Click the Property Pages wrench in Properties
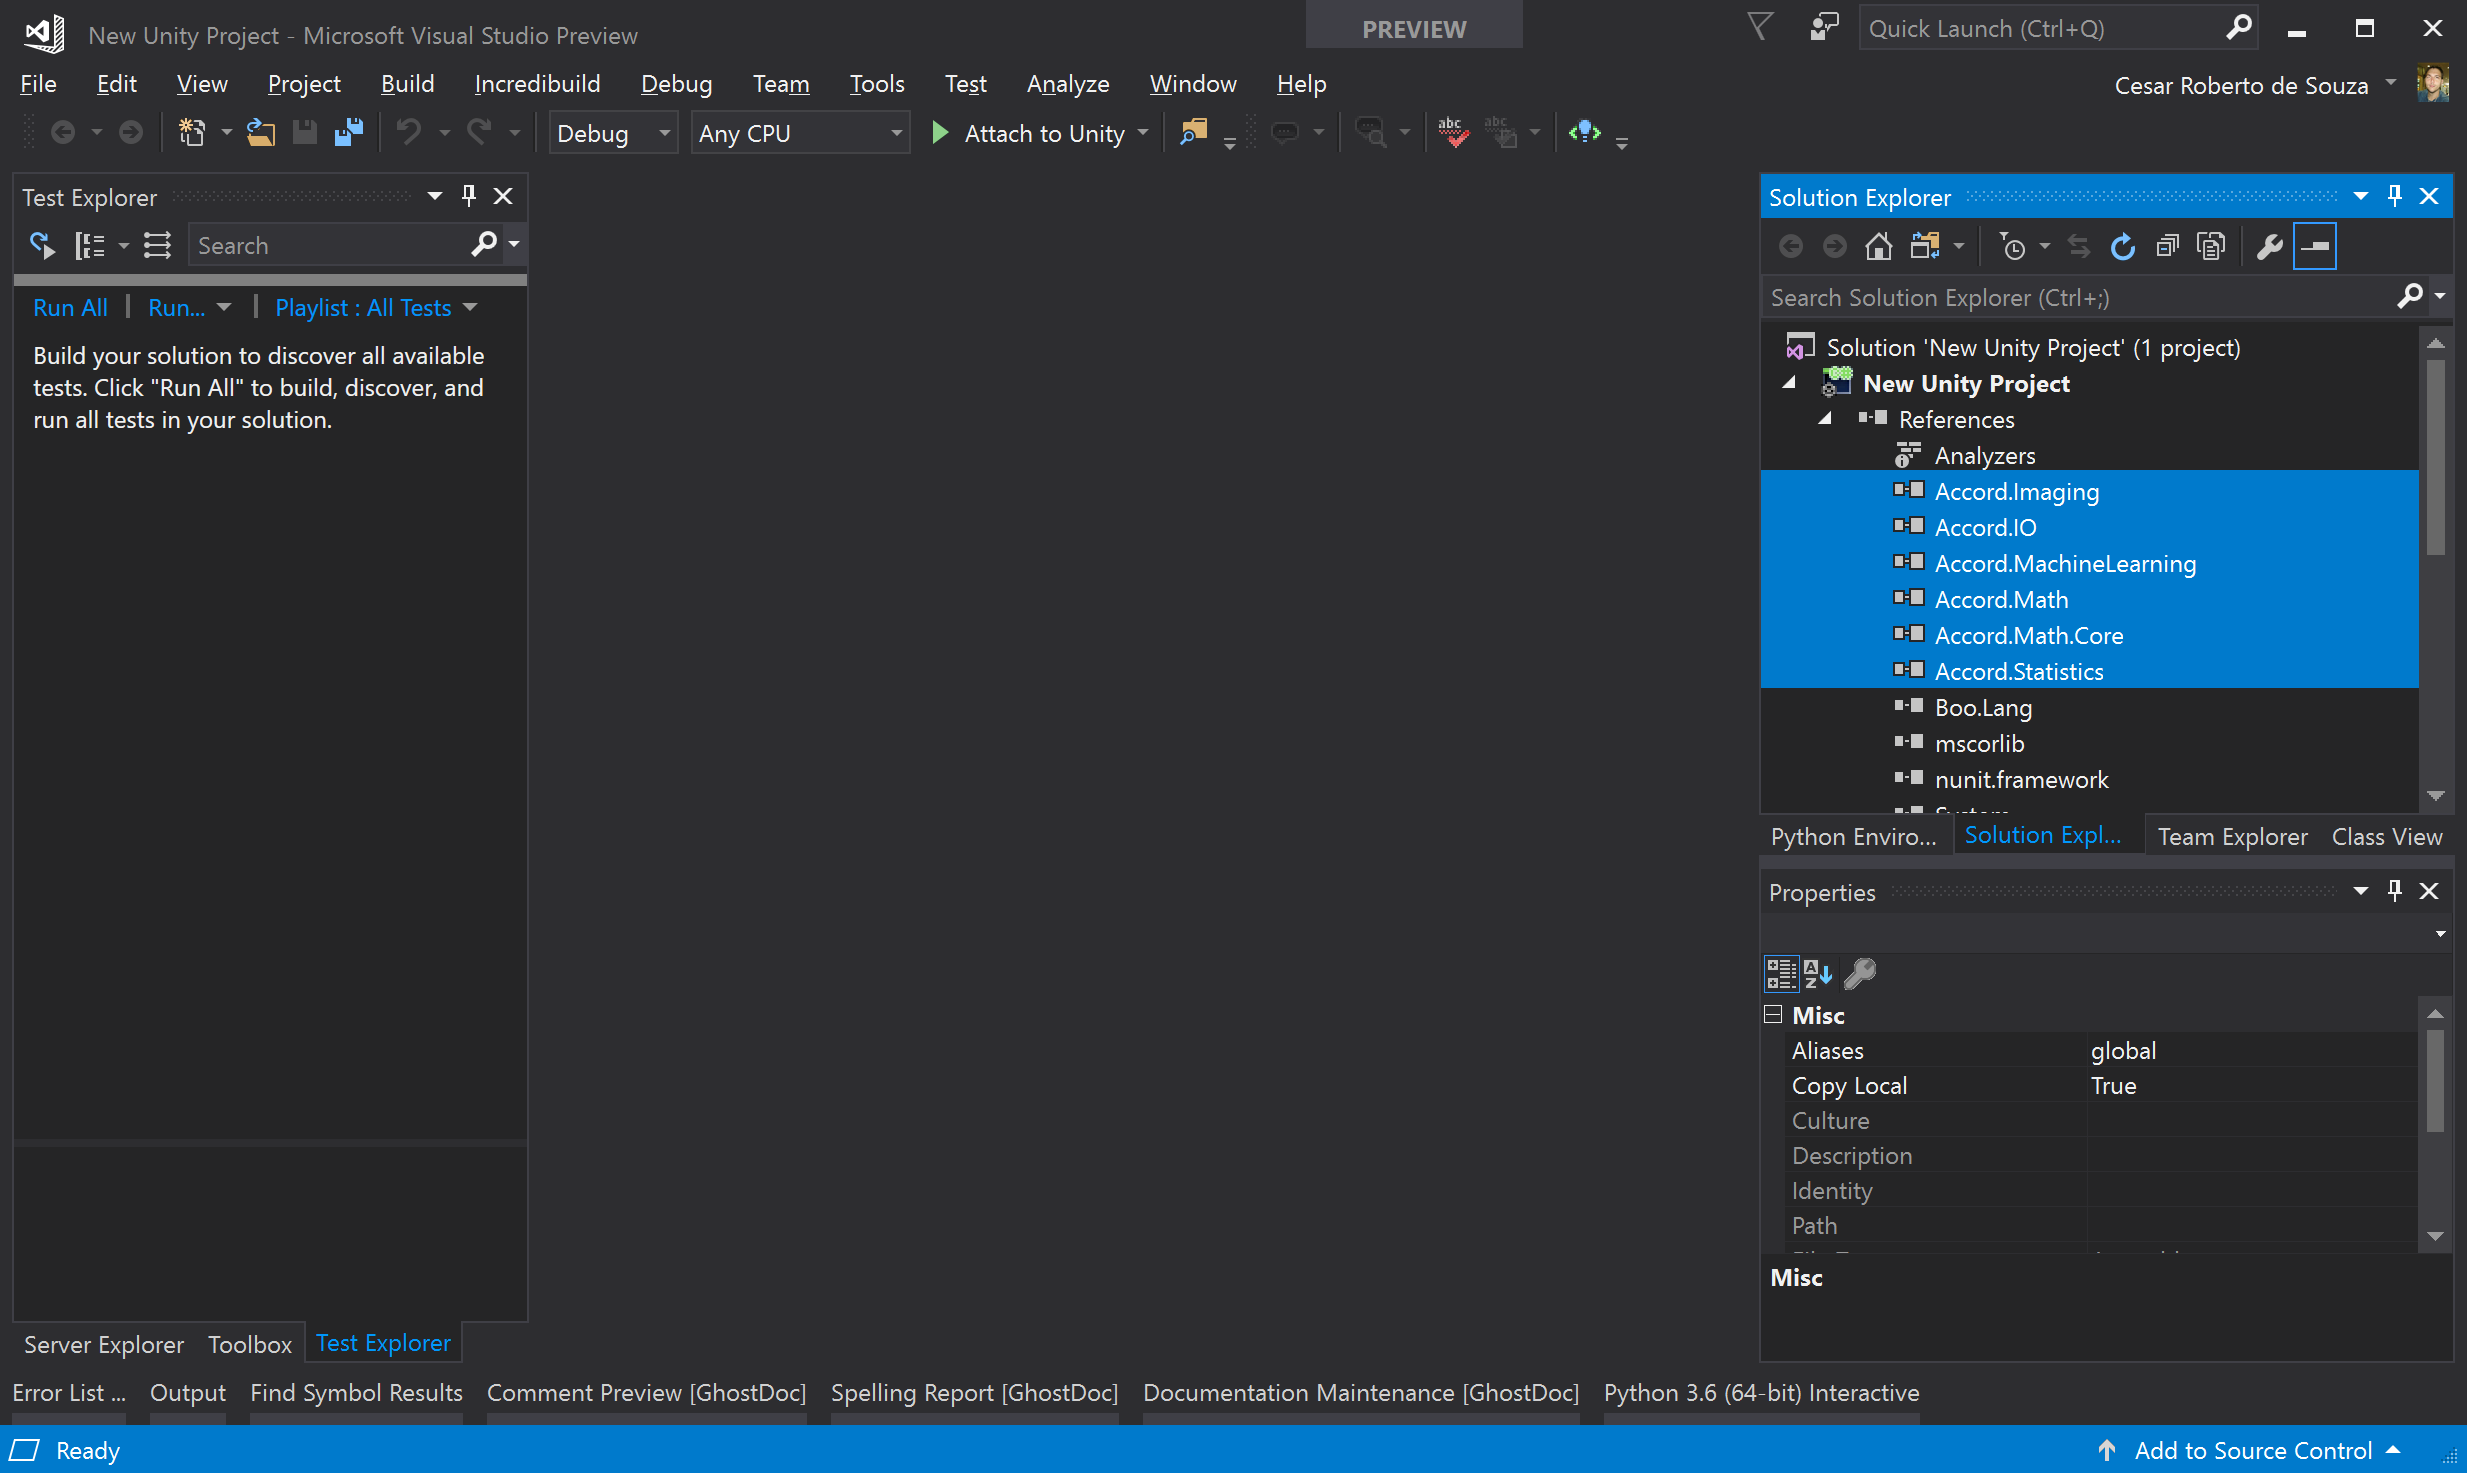This screenshot has height=1473, width=2467. click(1859, 973)
